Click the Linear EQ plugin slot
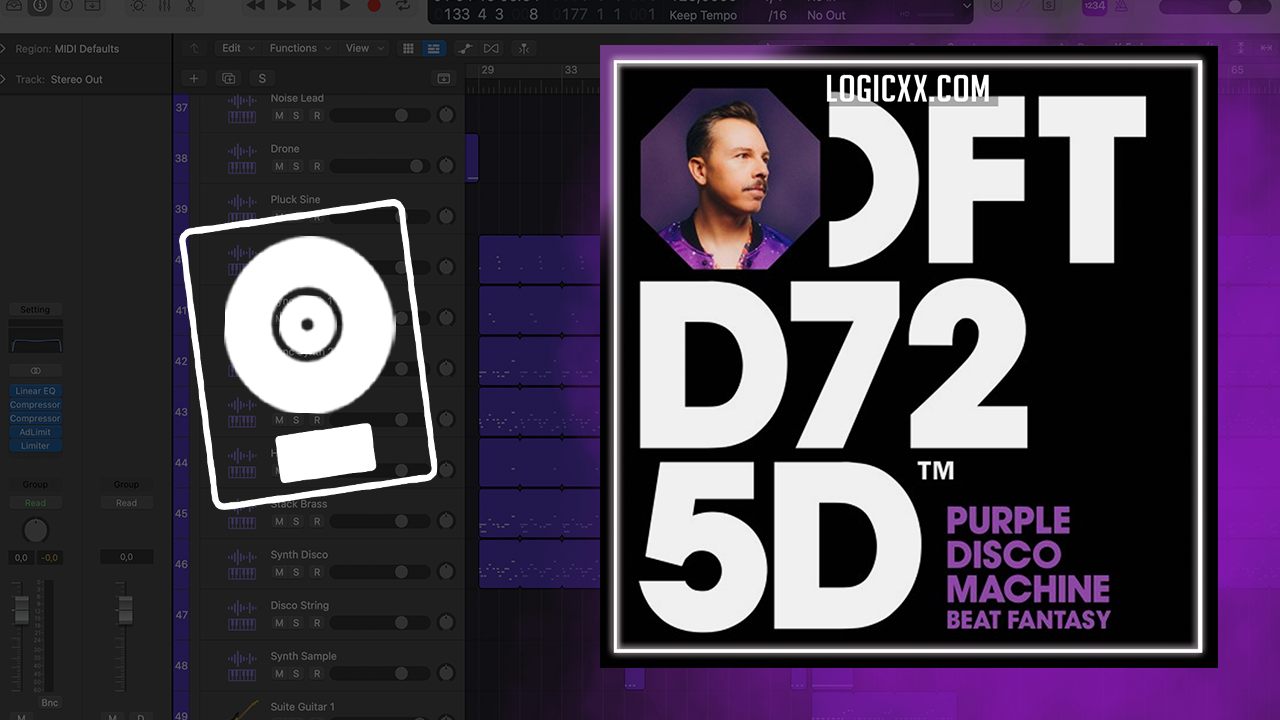The height and width of the screenshot is (720, 1280). (x=35, y=391)
